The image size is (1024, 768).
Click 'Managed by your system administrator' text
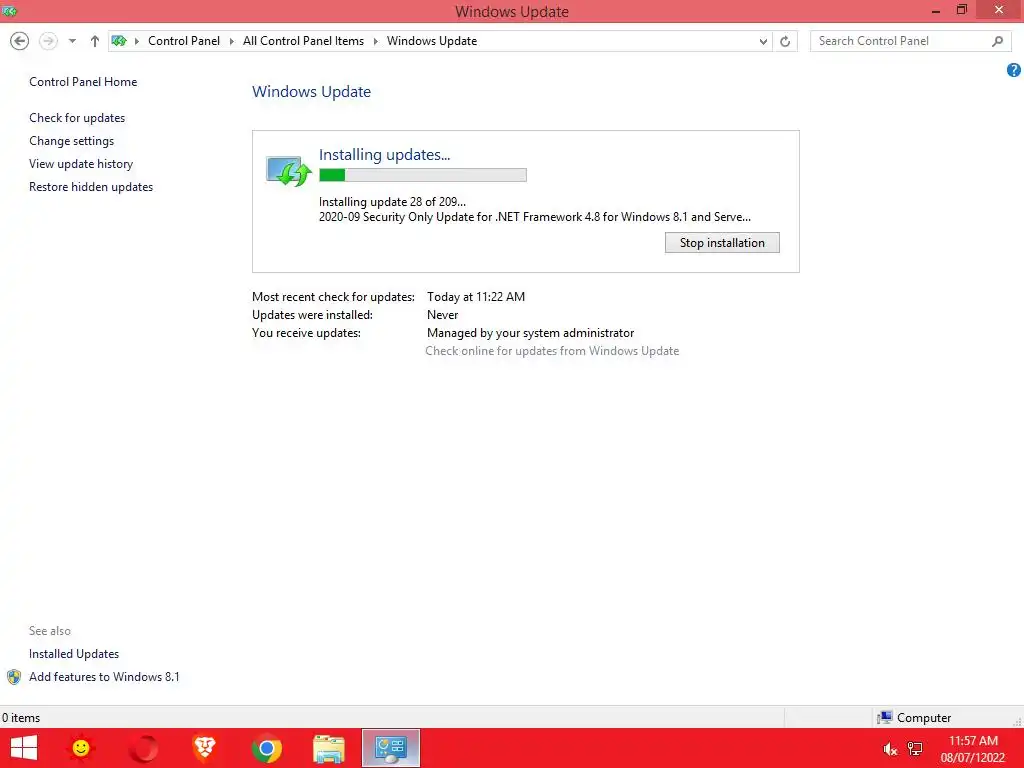[x=530, y=333]
